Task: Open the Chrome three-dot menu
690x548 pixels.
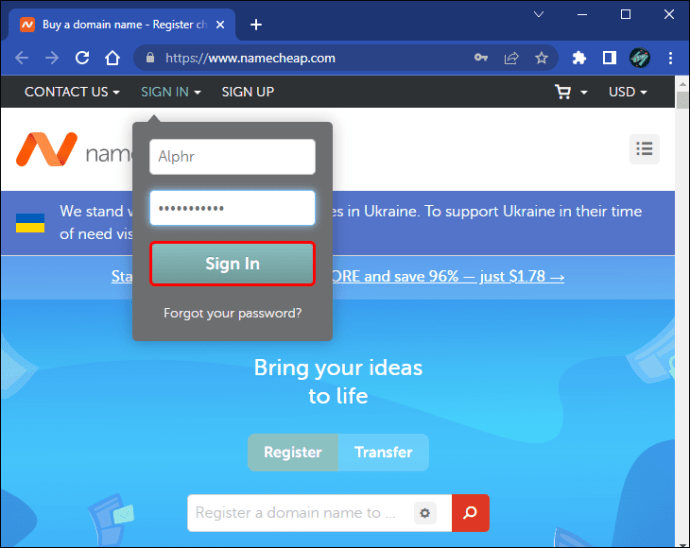Action: point(670,58)
